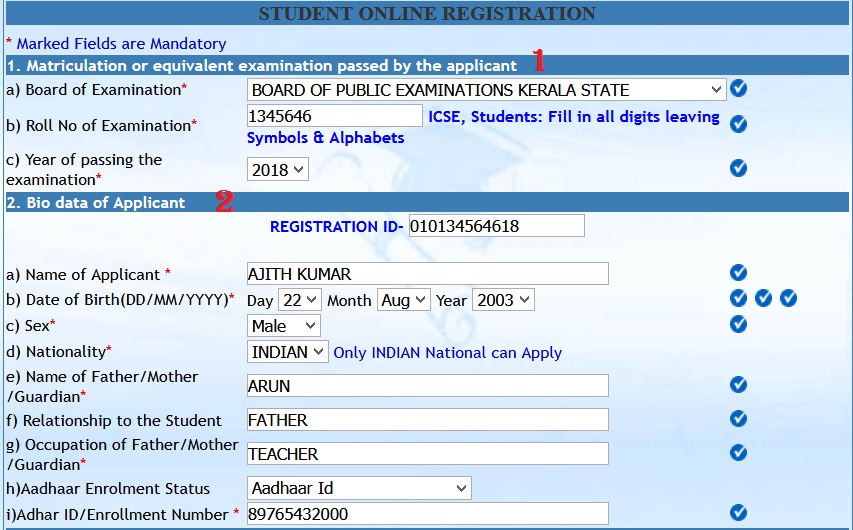Click the Relationship field containing FATHER
The width and height of the screenshot is (853, 530).
[428, 420]
